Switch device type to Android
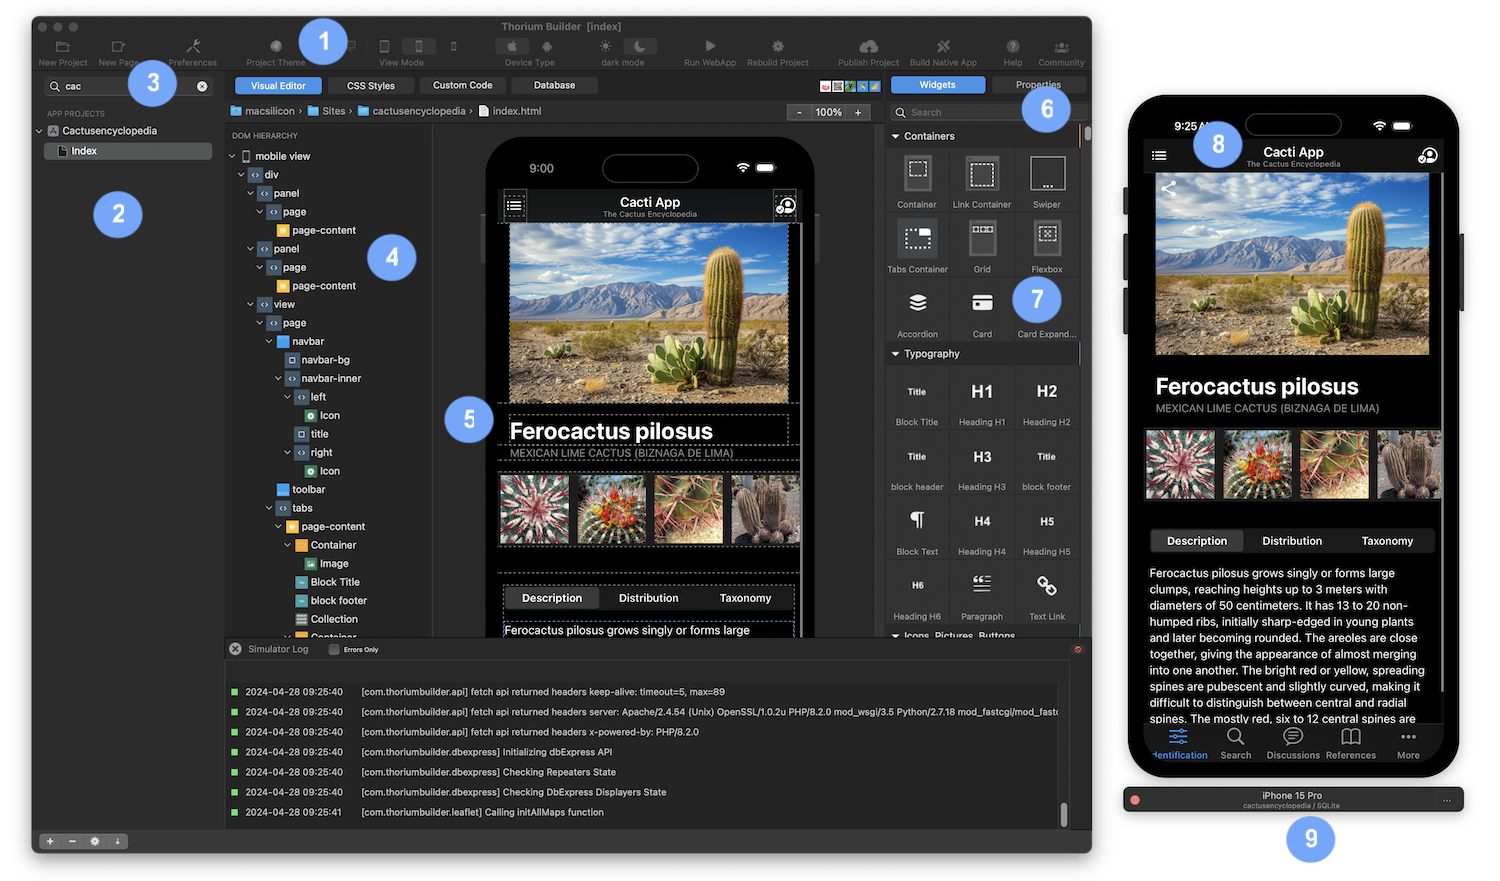Image resolution: width=1500 pixels, height=881 pixels. coord(547,46)
